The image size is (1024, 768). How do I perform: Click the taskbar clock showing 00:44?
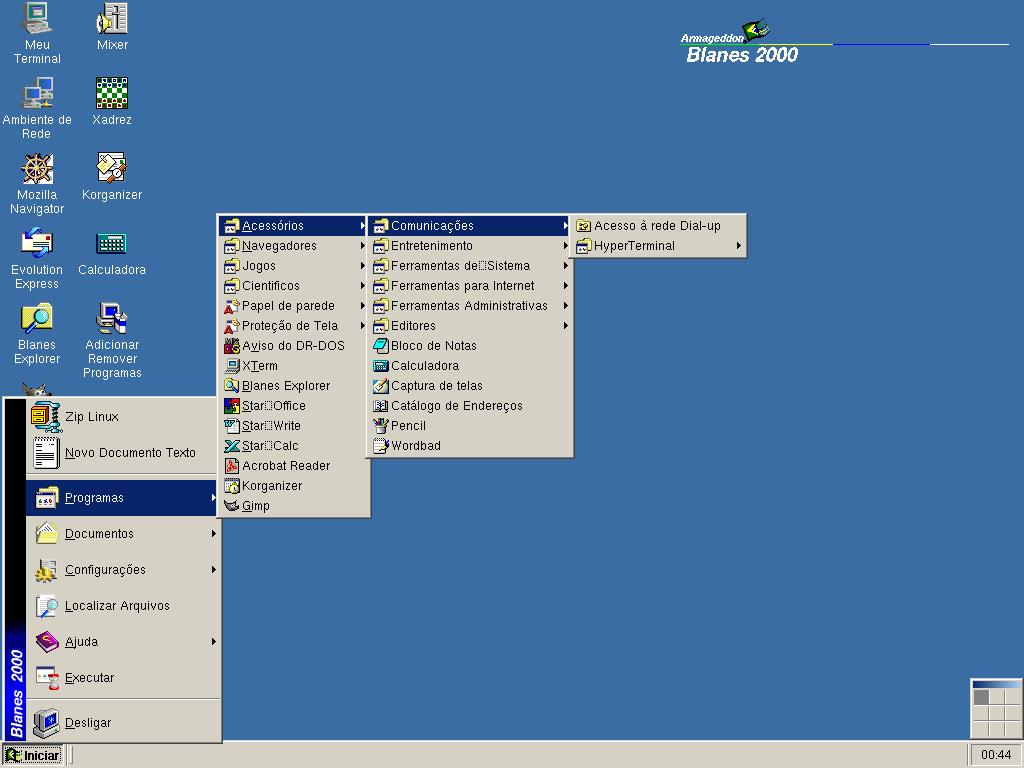click(x=996, y=756)
